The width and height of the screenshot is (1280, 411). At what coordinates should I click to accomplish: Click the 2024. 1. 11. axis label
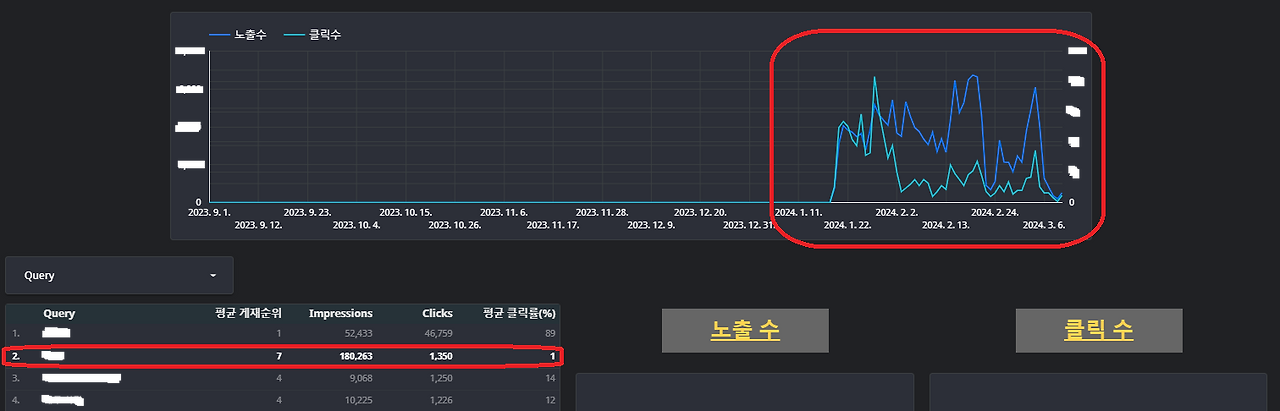[x=800, y=212]
